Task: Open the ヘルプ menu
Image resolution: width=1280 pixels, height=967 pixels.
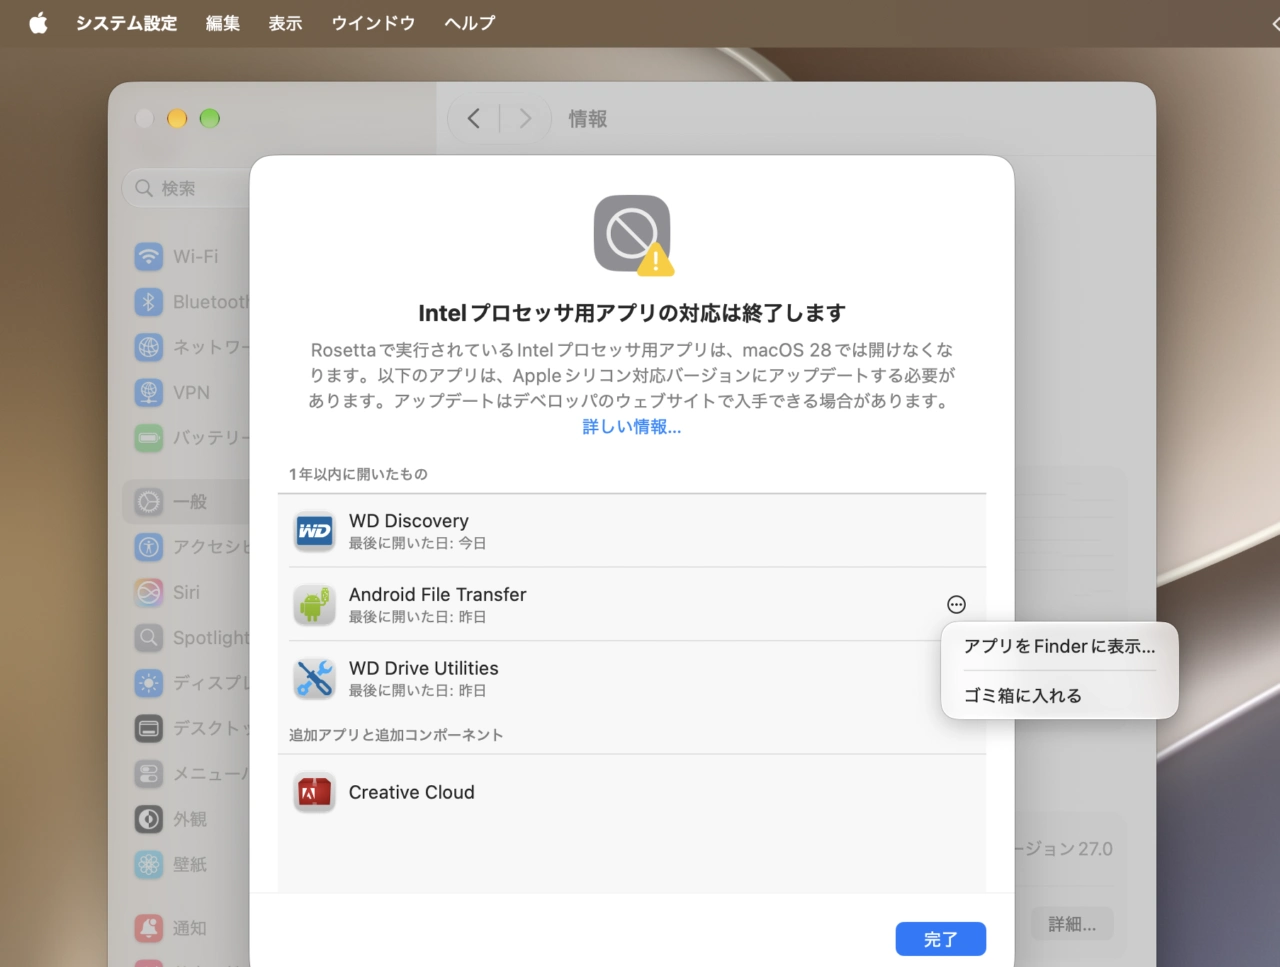Action: pos(469,23)
